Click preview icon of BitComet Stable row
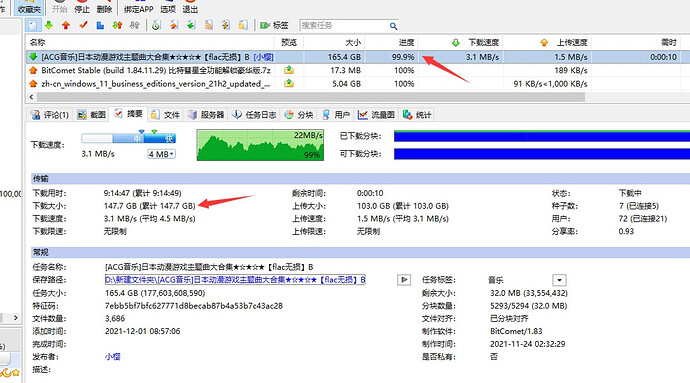Viewport: 690px width, 383px height. pyautogui.click(x=289, y=70)
